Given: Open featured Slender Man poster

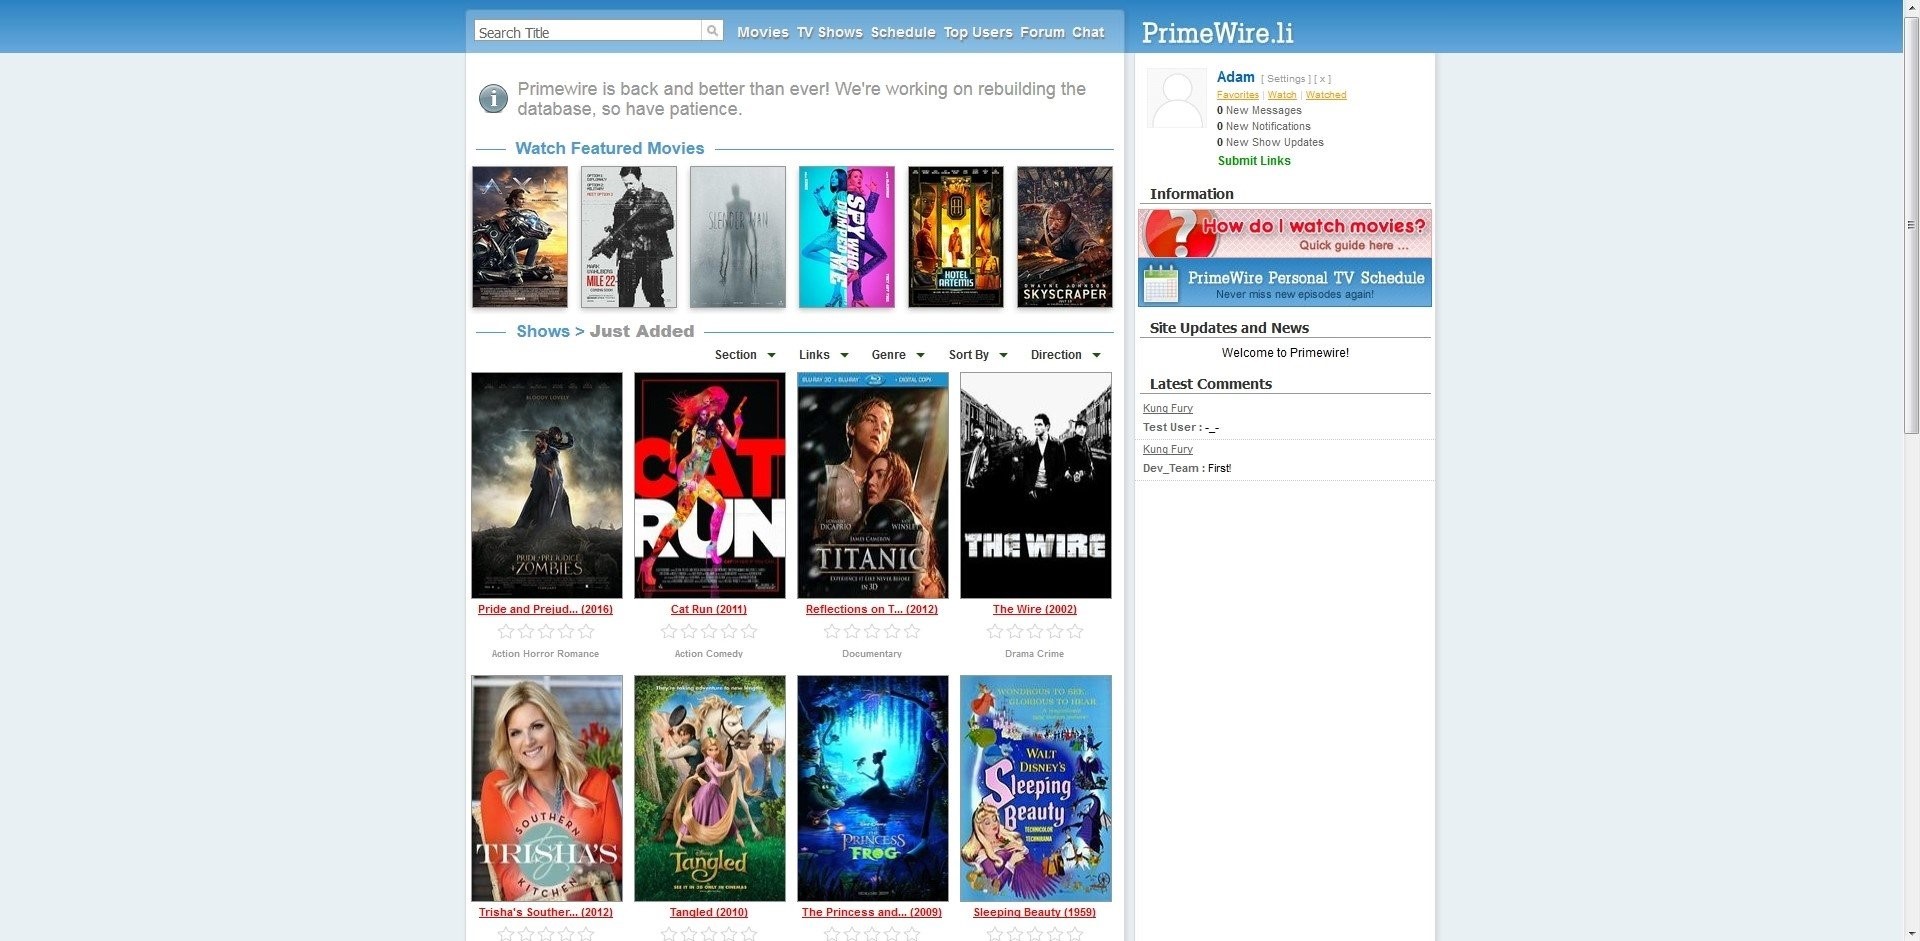Looking at the screenshot, I should tap(738, 237).
